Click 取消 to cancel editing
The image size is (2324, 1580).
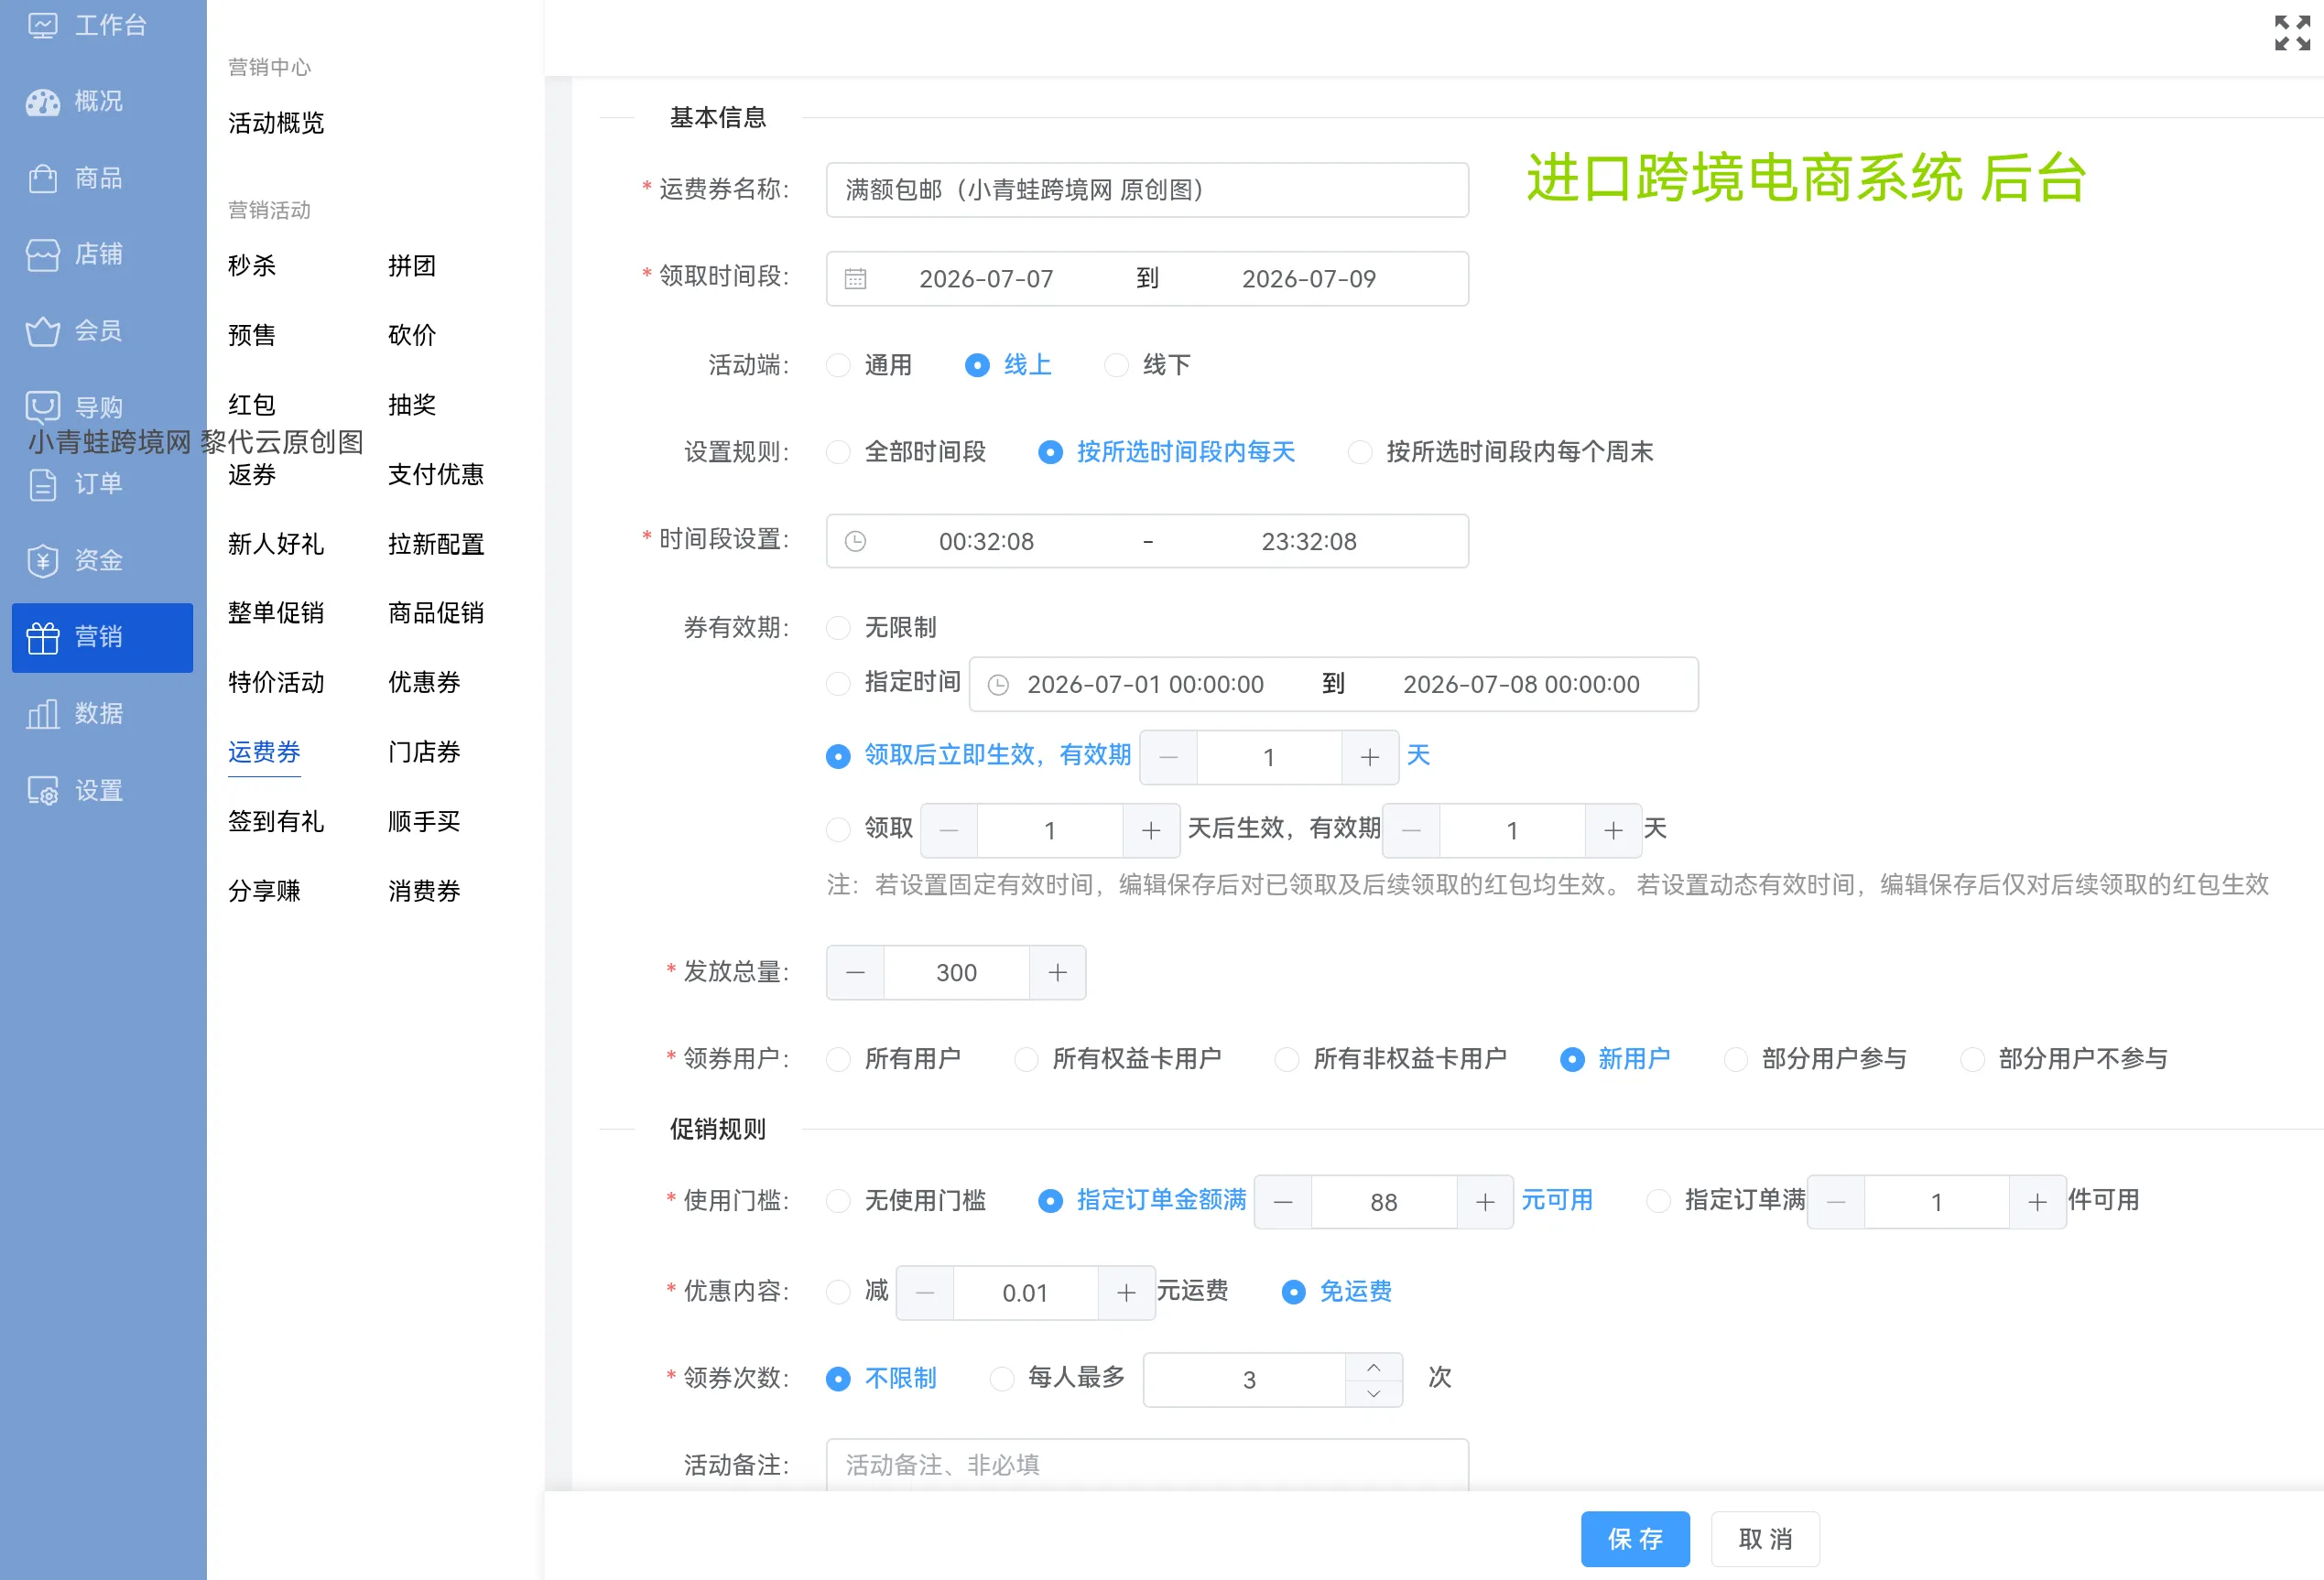(x=1765, y=1539)
